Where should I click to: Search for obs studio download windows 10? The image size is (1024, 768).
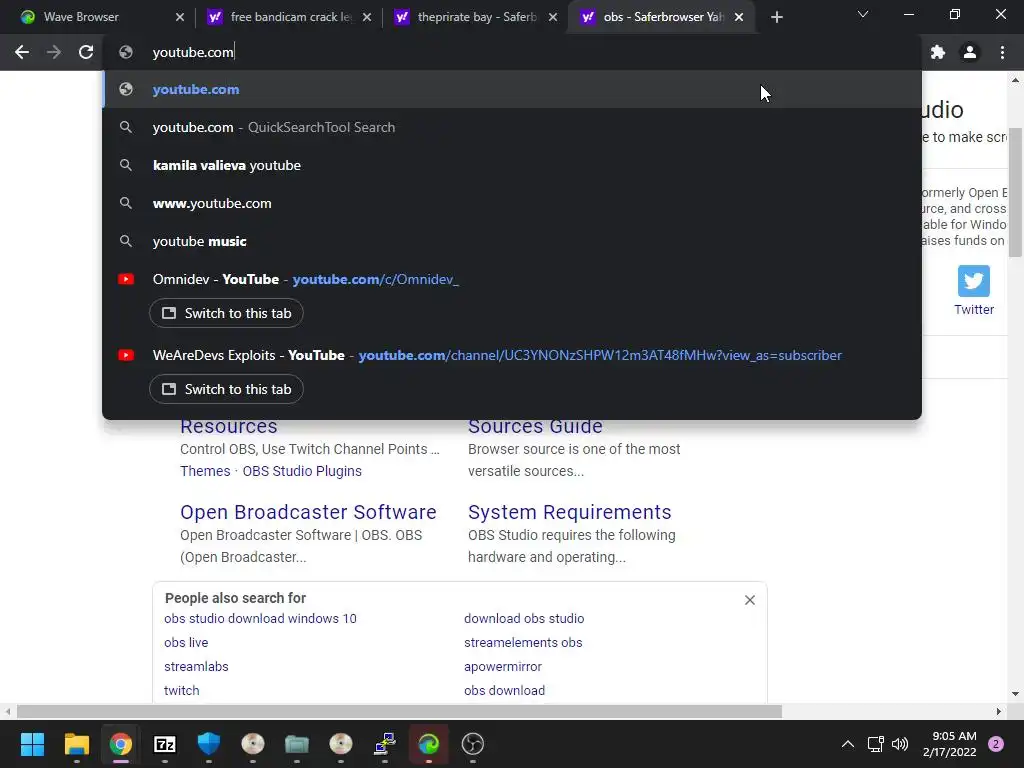point(260,618)
